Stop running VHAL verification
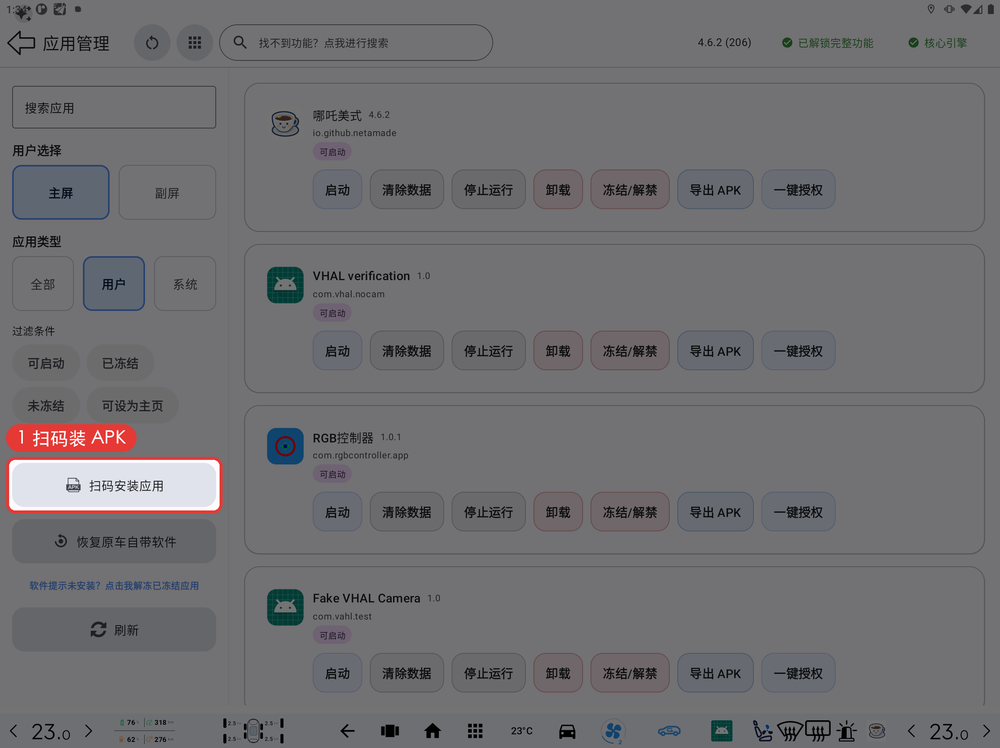Image resolution: width=1000 pixels, height=748 pixels. tap(489, 351)
